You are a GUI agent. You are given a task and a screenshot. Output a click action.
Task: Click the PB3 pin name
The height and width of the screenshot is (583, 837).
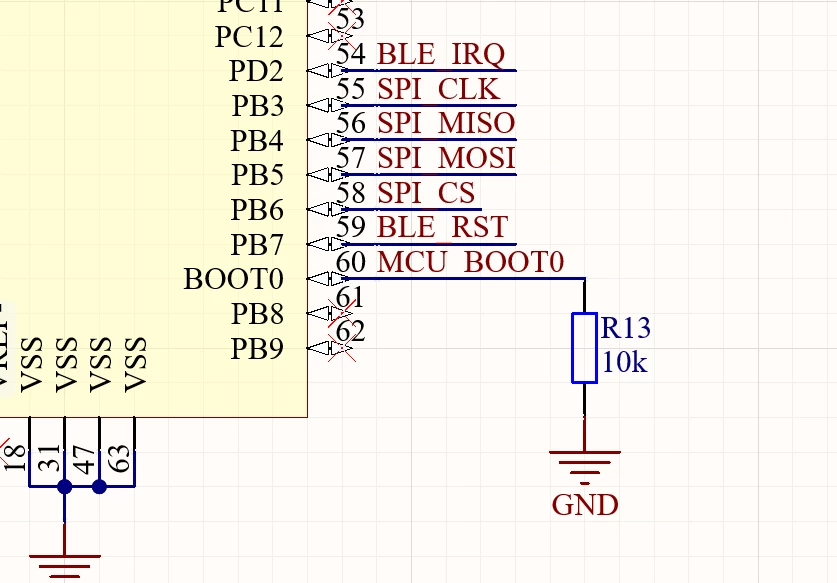pos(258,106)
